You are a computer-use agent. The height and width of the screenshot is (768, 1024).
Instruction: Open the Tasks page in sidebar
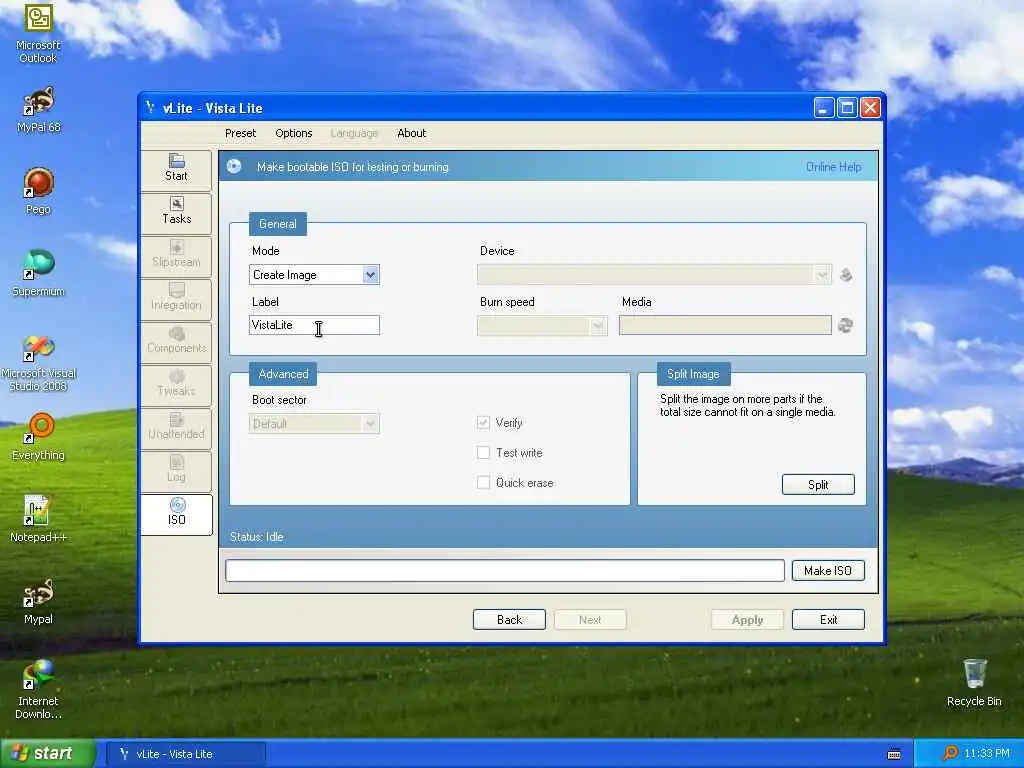(176, 212)
